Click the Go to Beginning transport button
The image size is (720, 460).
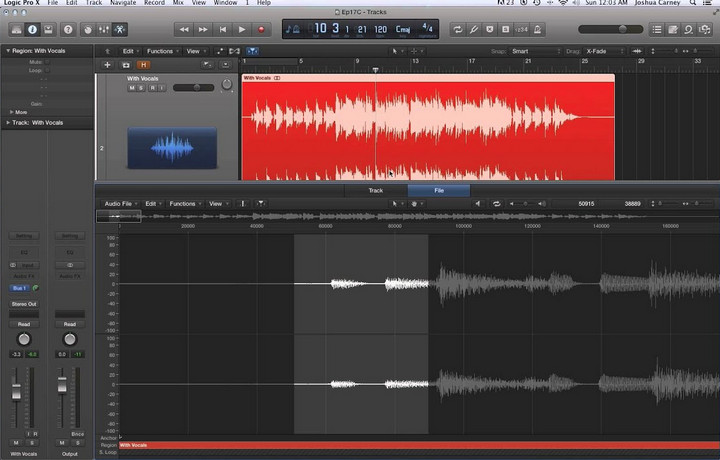(223, 30)
